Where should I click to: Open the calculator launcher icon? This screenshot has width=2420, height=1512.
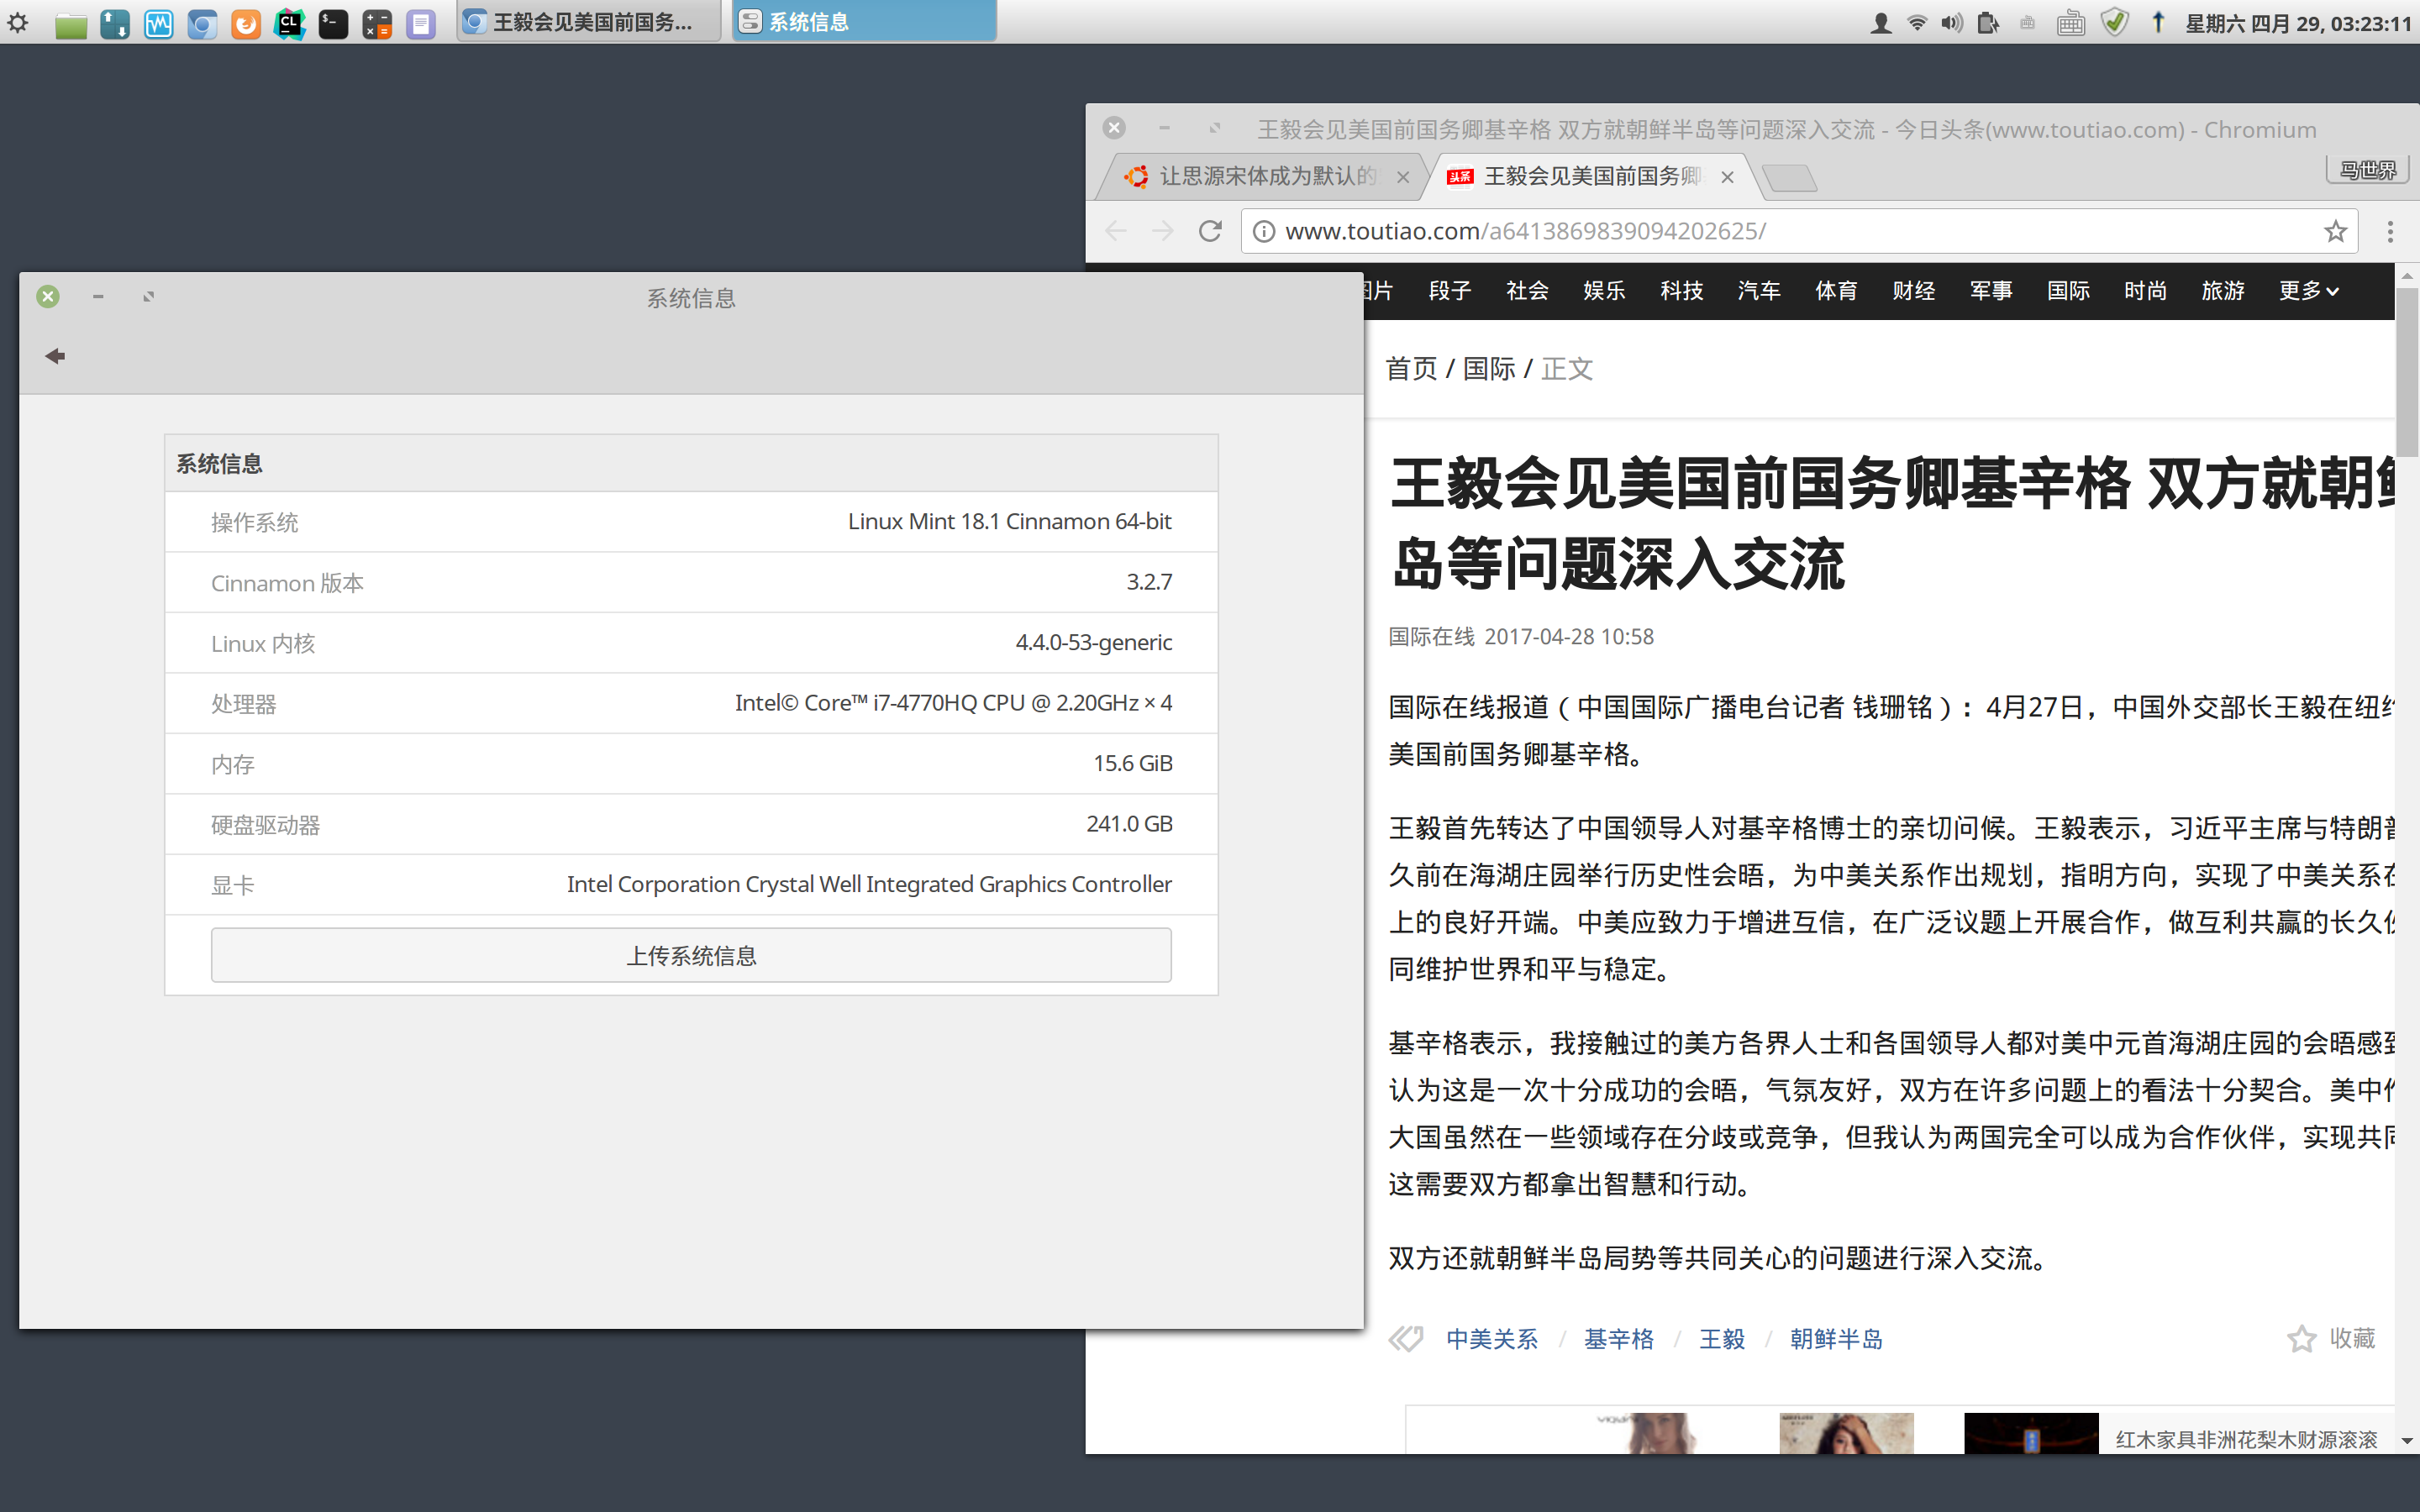coord(377,24)
